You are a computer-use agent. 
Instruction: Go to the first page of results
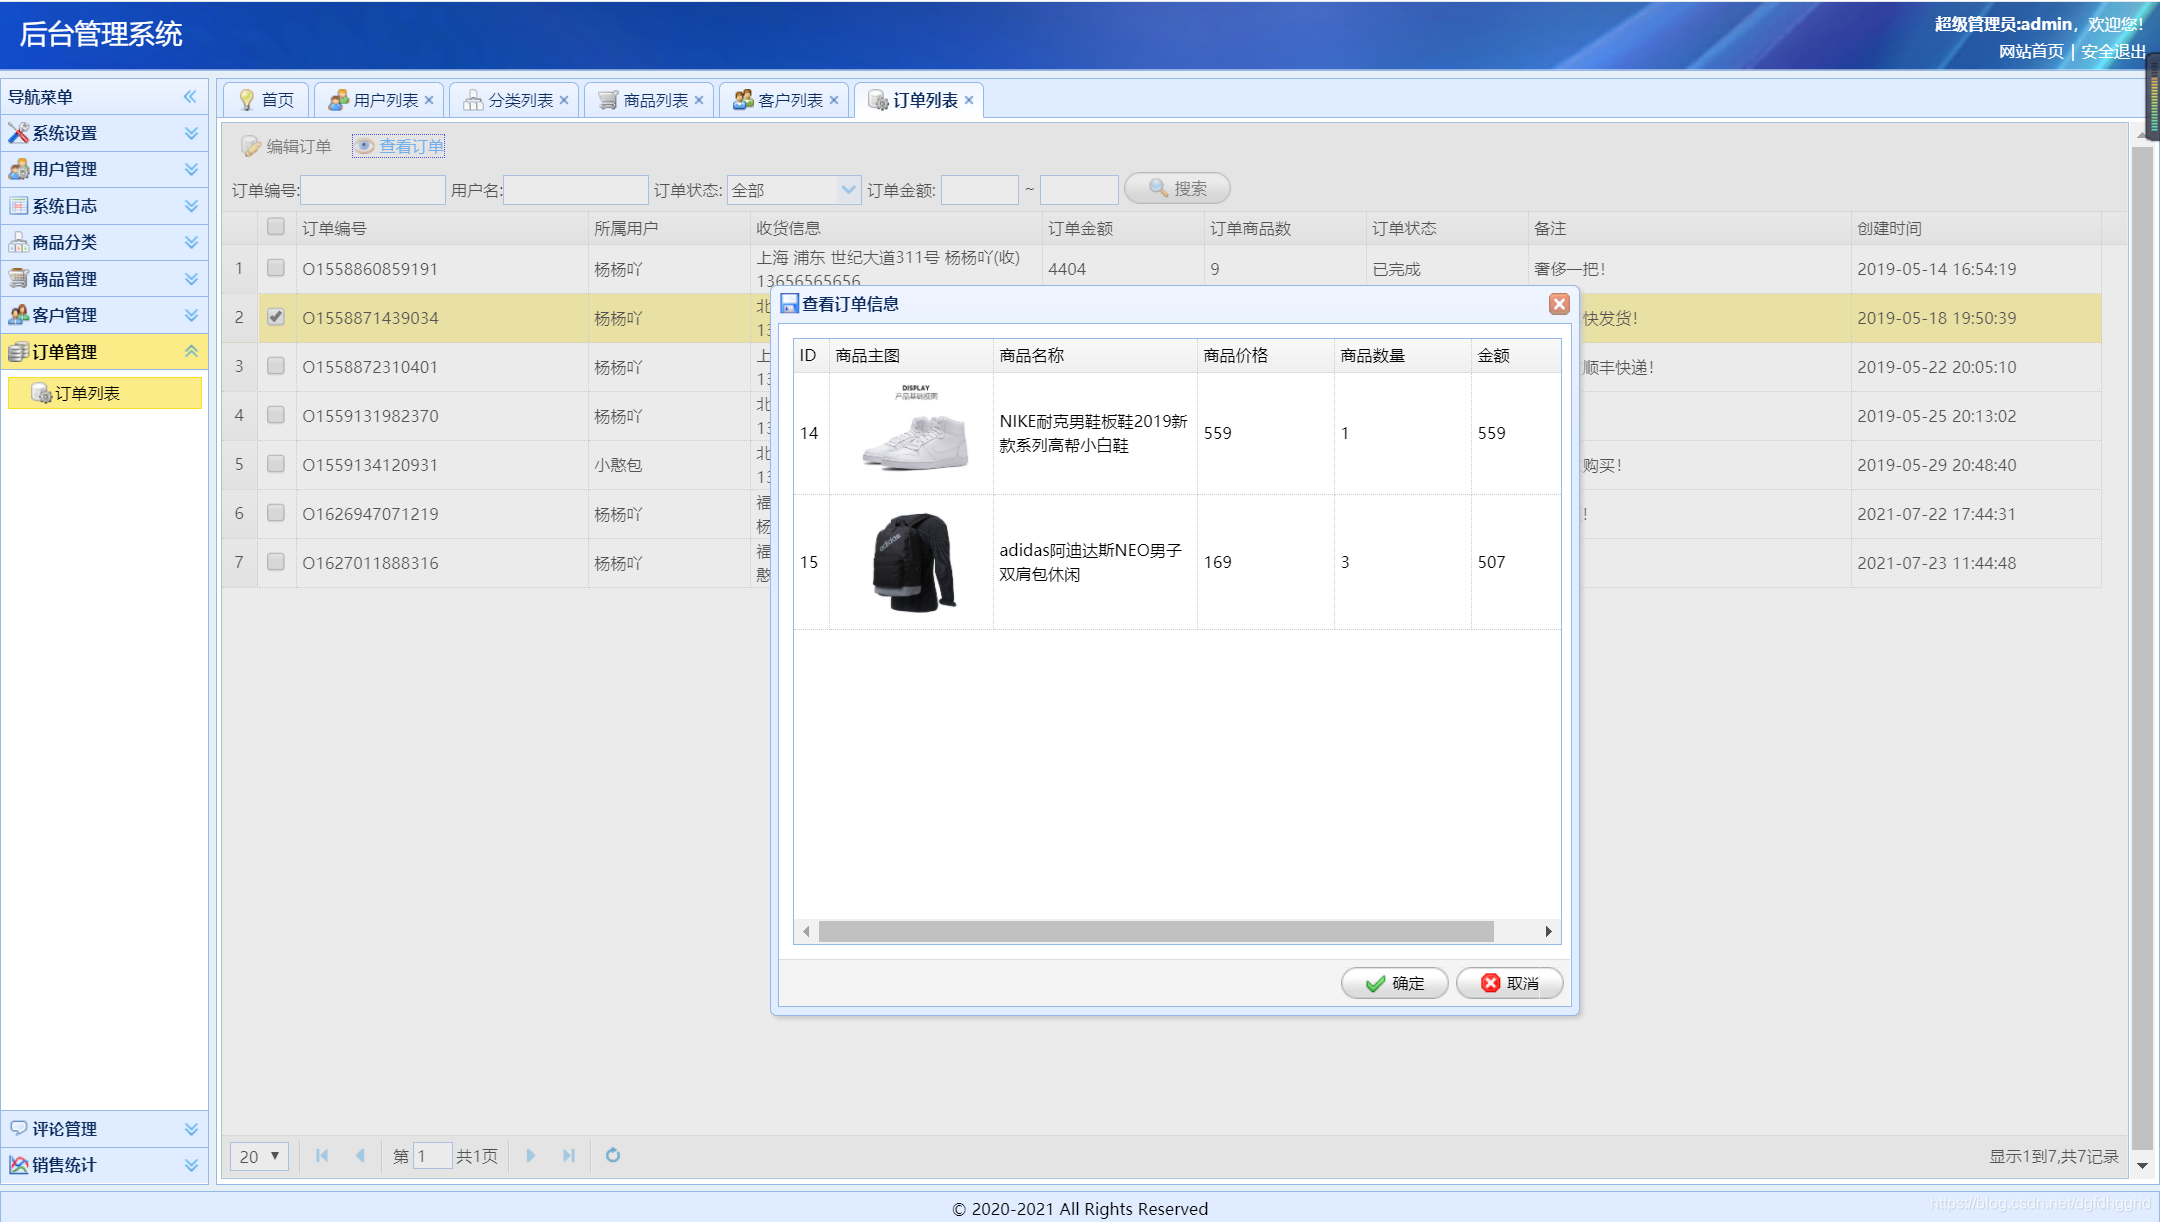tap(322, 1156)
